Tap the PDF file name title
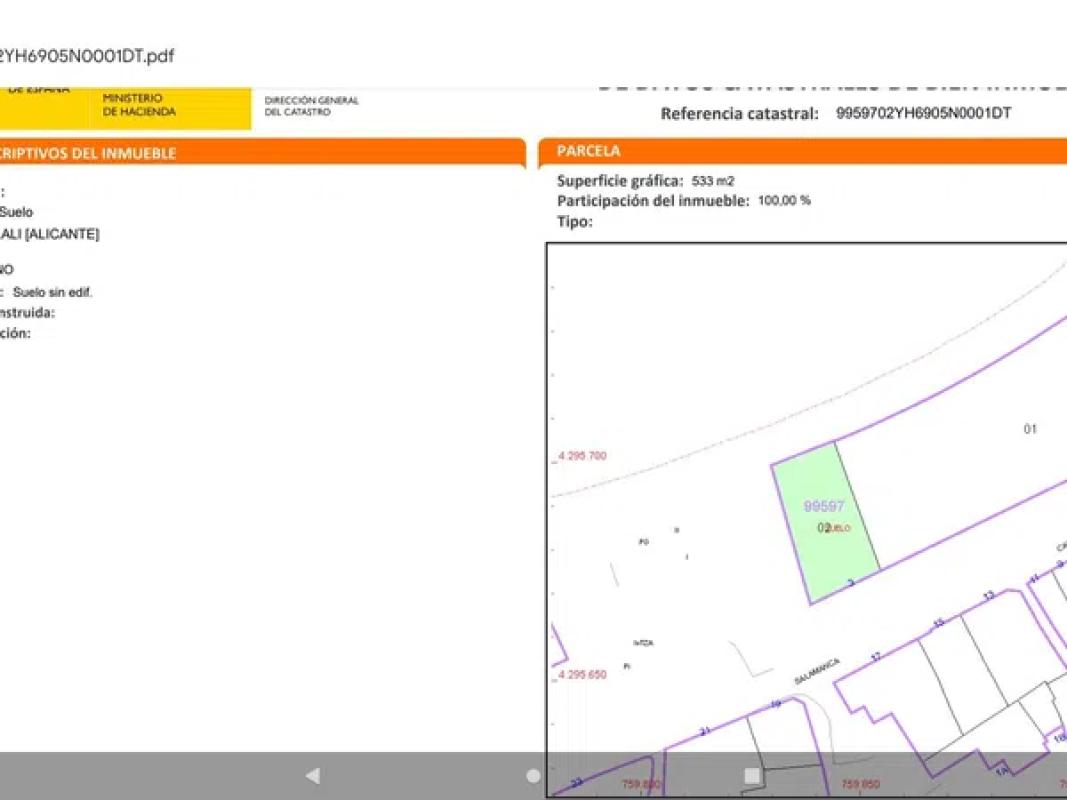This screenshot has width=1067, height=800. [87, 56]
